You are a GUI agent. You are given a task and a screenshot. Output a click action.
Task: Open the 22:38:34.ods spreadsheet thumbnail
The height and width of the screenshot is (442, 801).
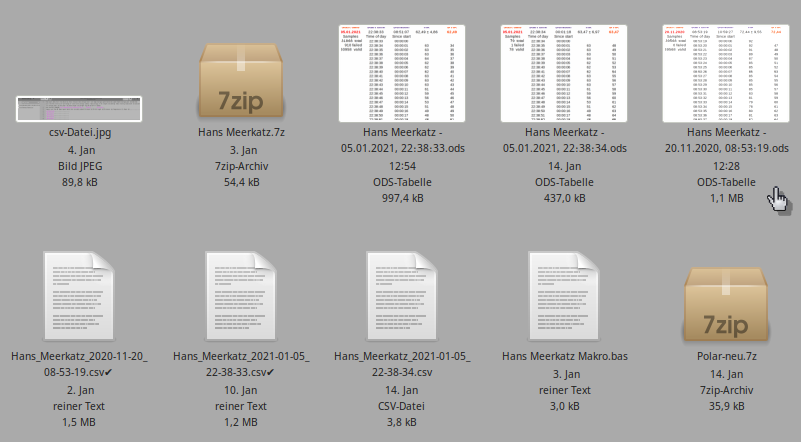[564, 74]
